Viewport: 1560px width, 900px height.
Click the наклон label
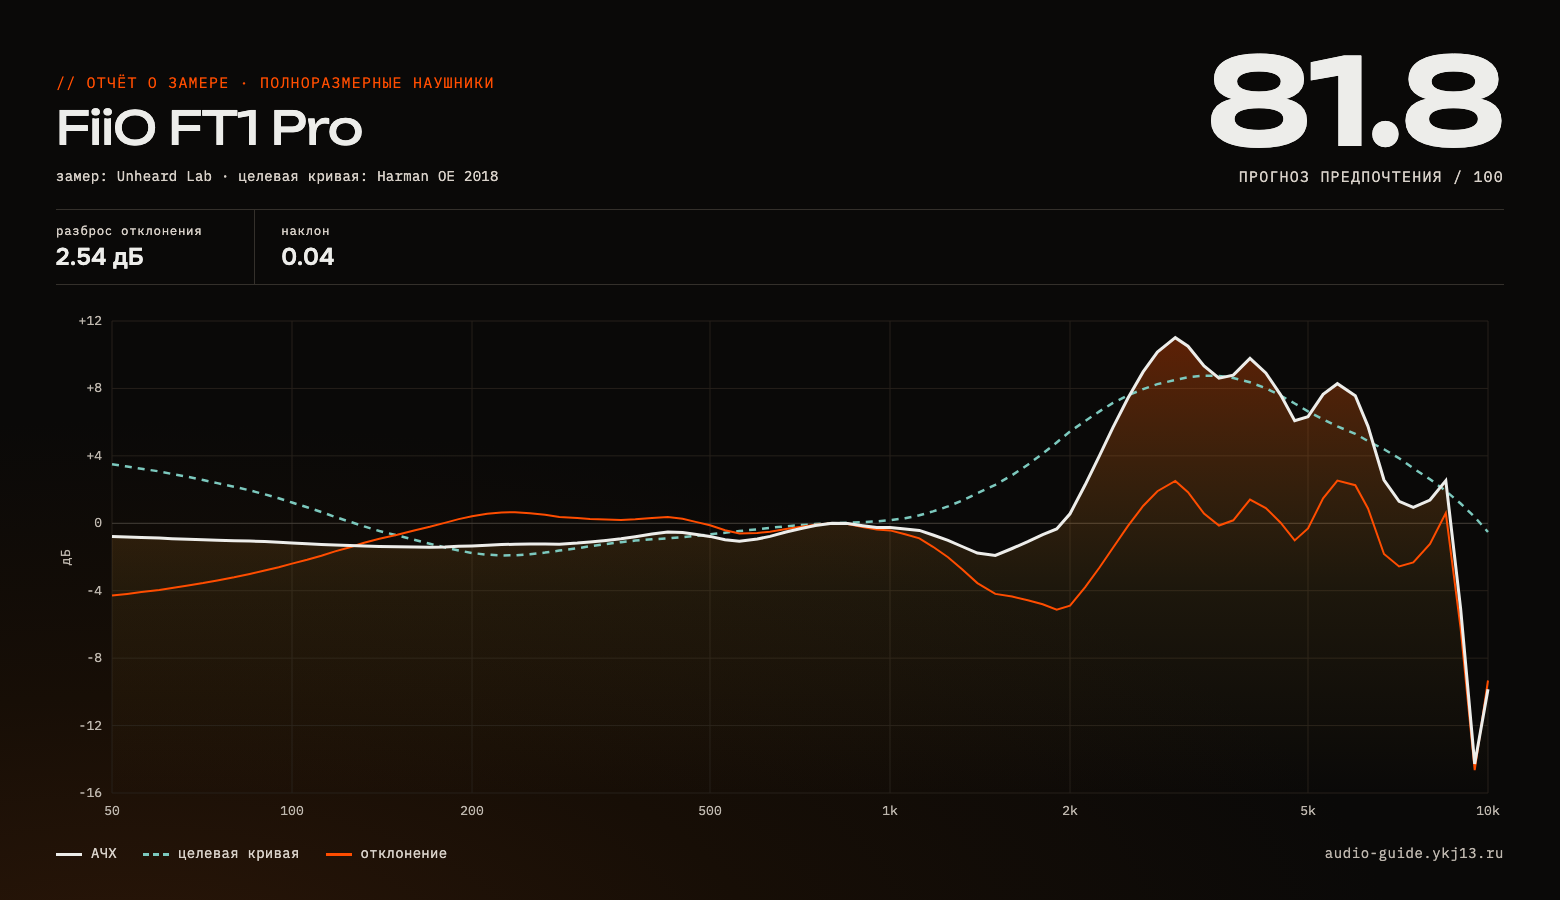306,231
